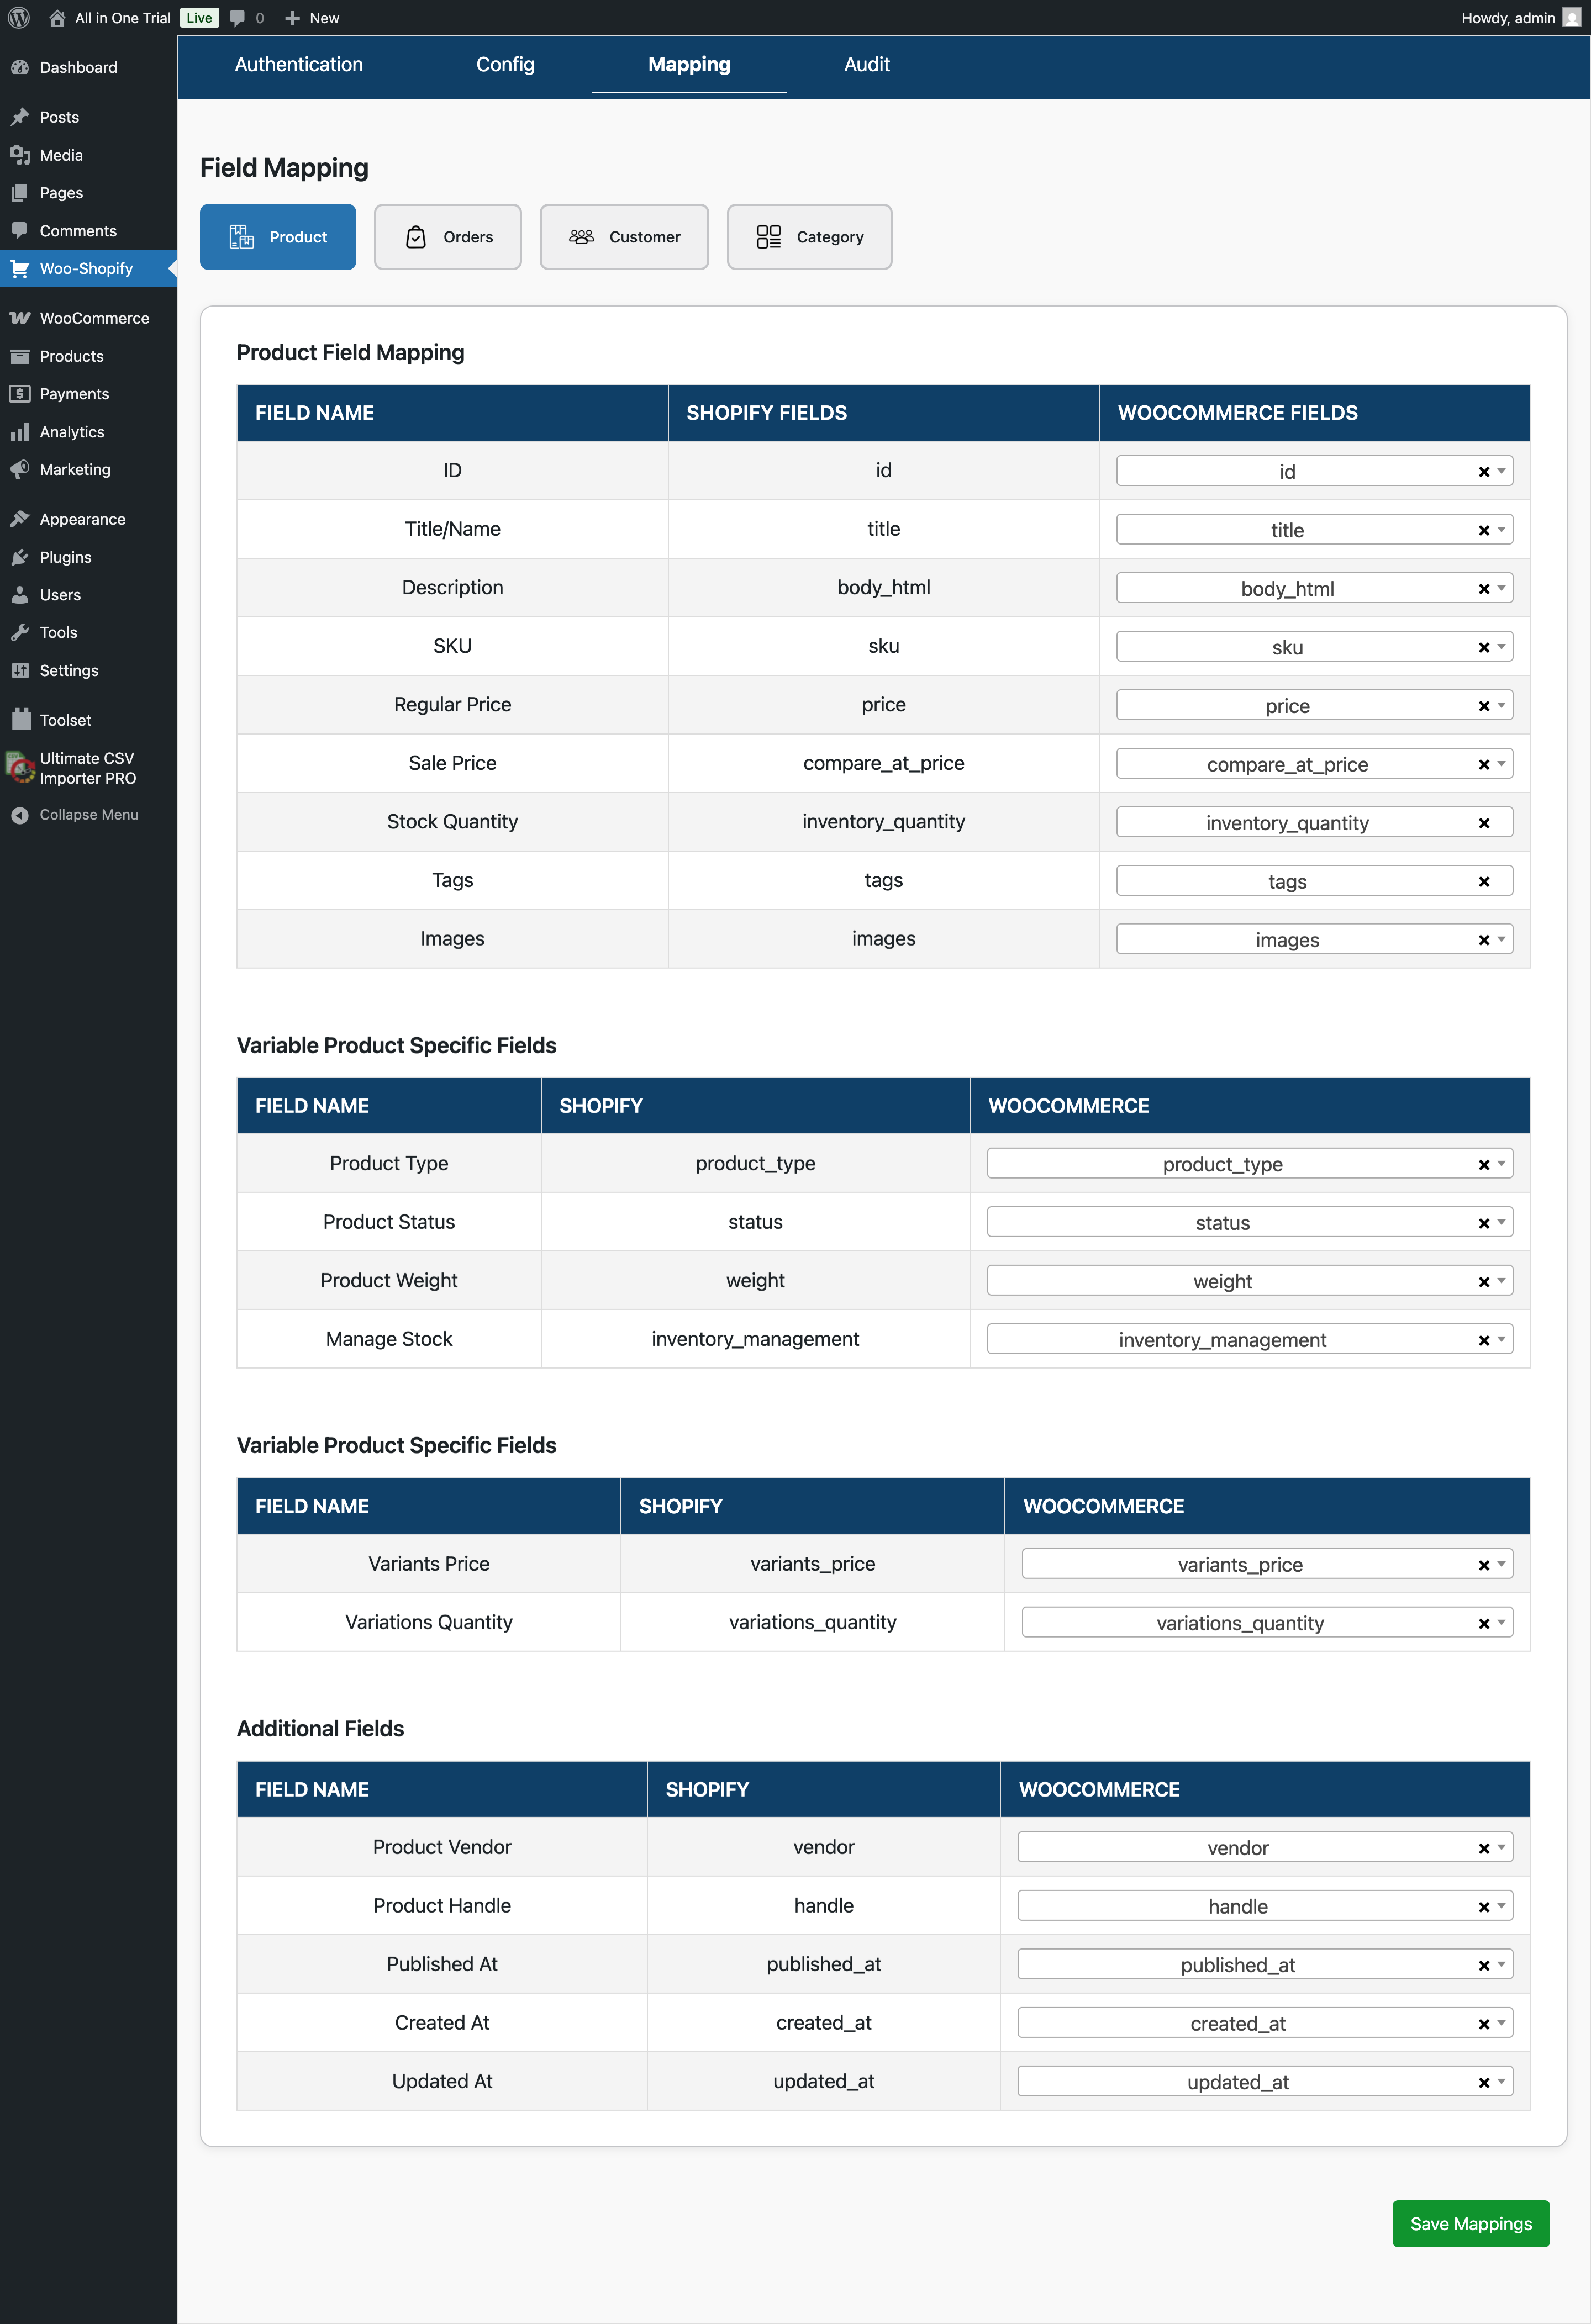Clear the inventory_quantity WooCommerce selection

pyautogui.click(x=1484, y=823)
